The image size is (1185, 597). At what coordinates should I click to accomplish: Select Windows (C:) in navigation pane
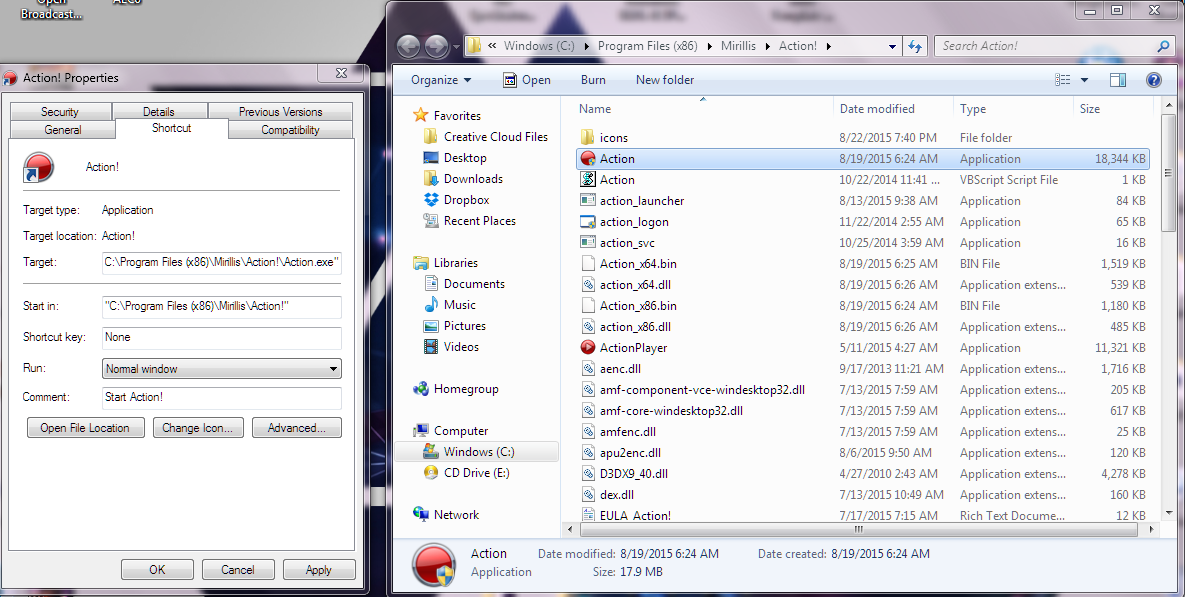478,452
